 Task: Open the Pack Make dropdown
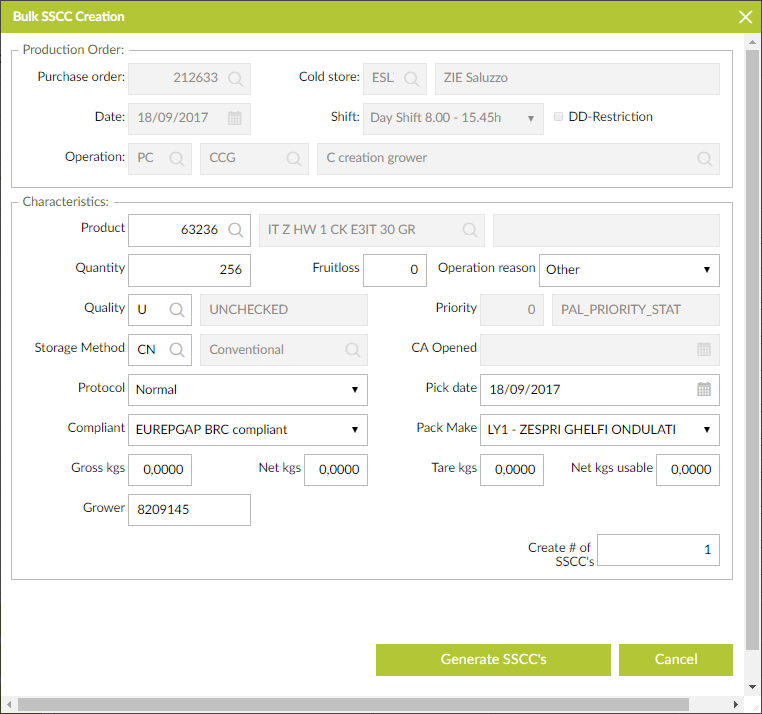tap(600, 430)
